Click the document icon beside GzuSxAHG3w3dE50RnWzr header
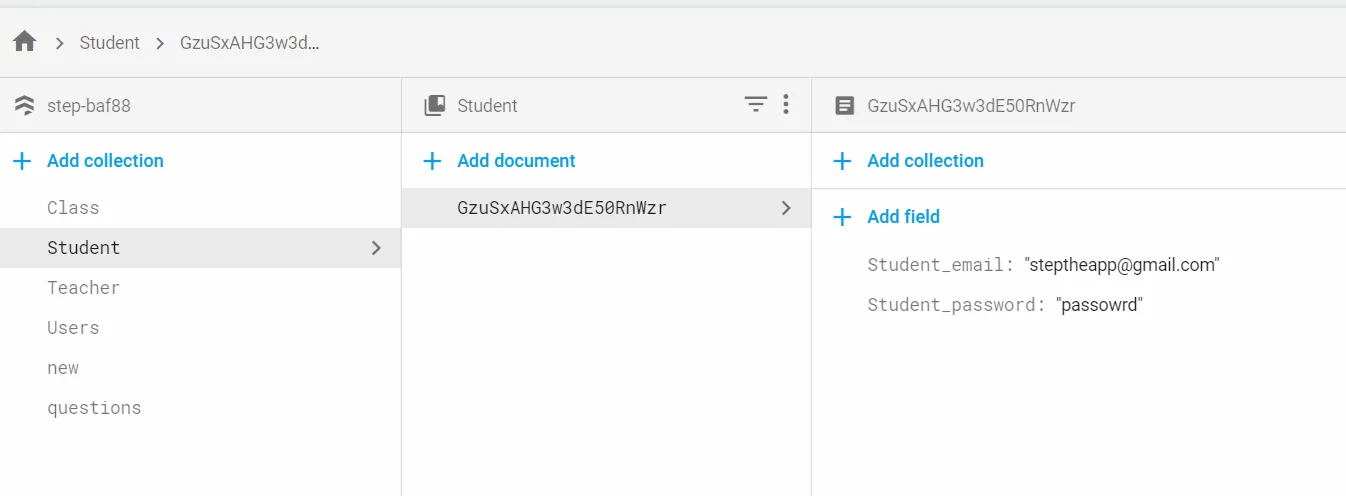Image resolution: width=1346 pixels, height=496 pixels. pos(845,105)
